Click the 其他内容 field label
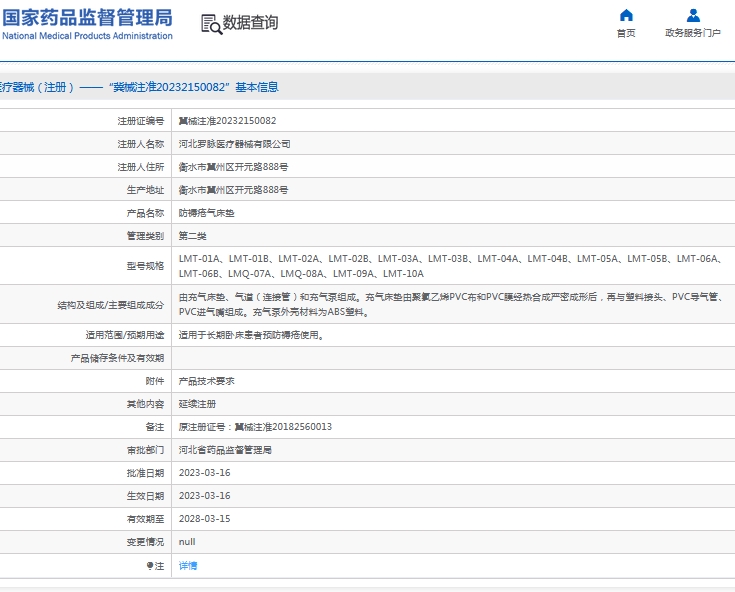735x592 pixels. click(x=145, y=404)
